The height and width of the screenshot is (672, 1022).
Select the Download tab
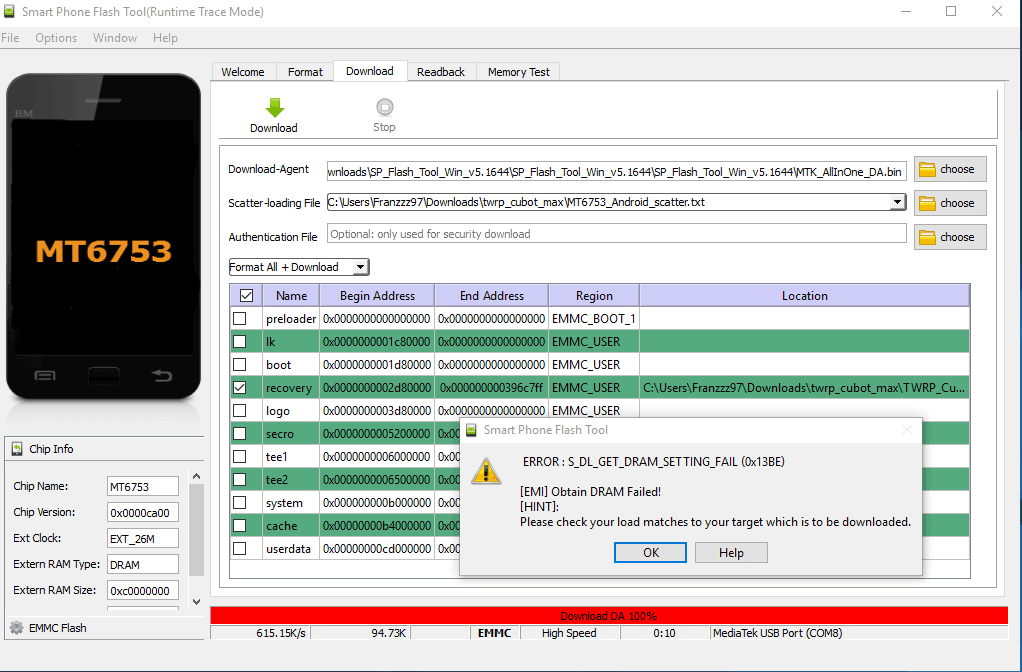tap(370, 71)
